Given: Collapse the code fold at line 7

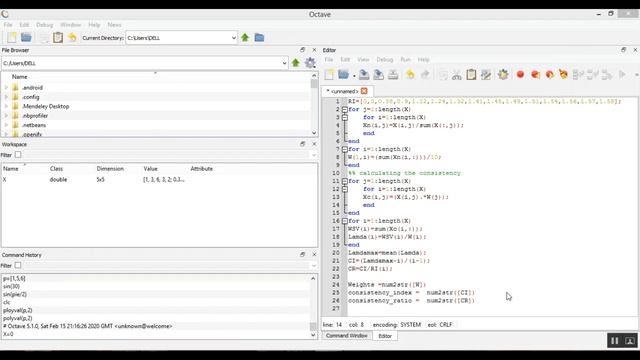Looking at the screenshot, I should coord(344,149).
